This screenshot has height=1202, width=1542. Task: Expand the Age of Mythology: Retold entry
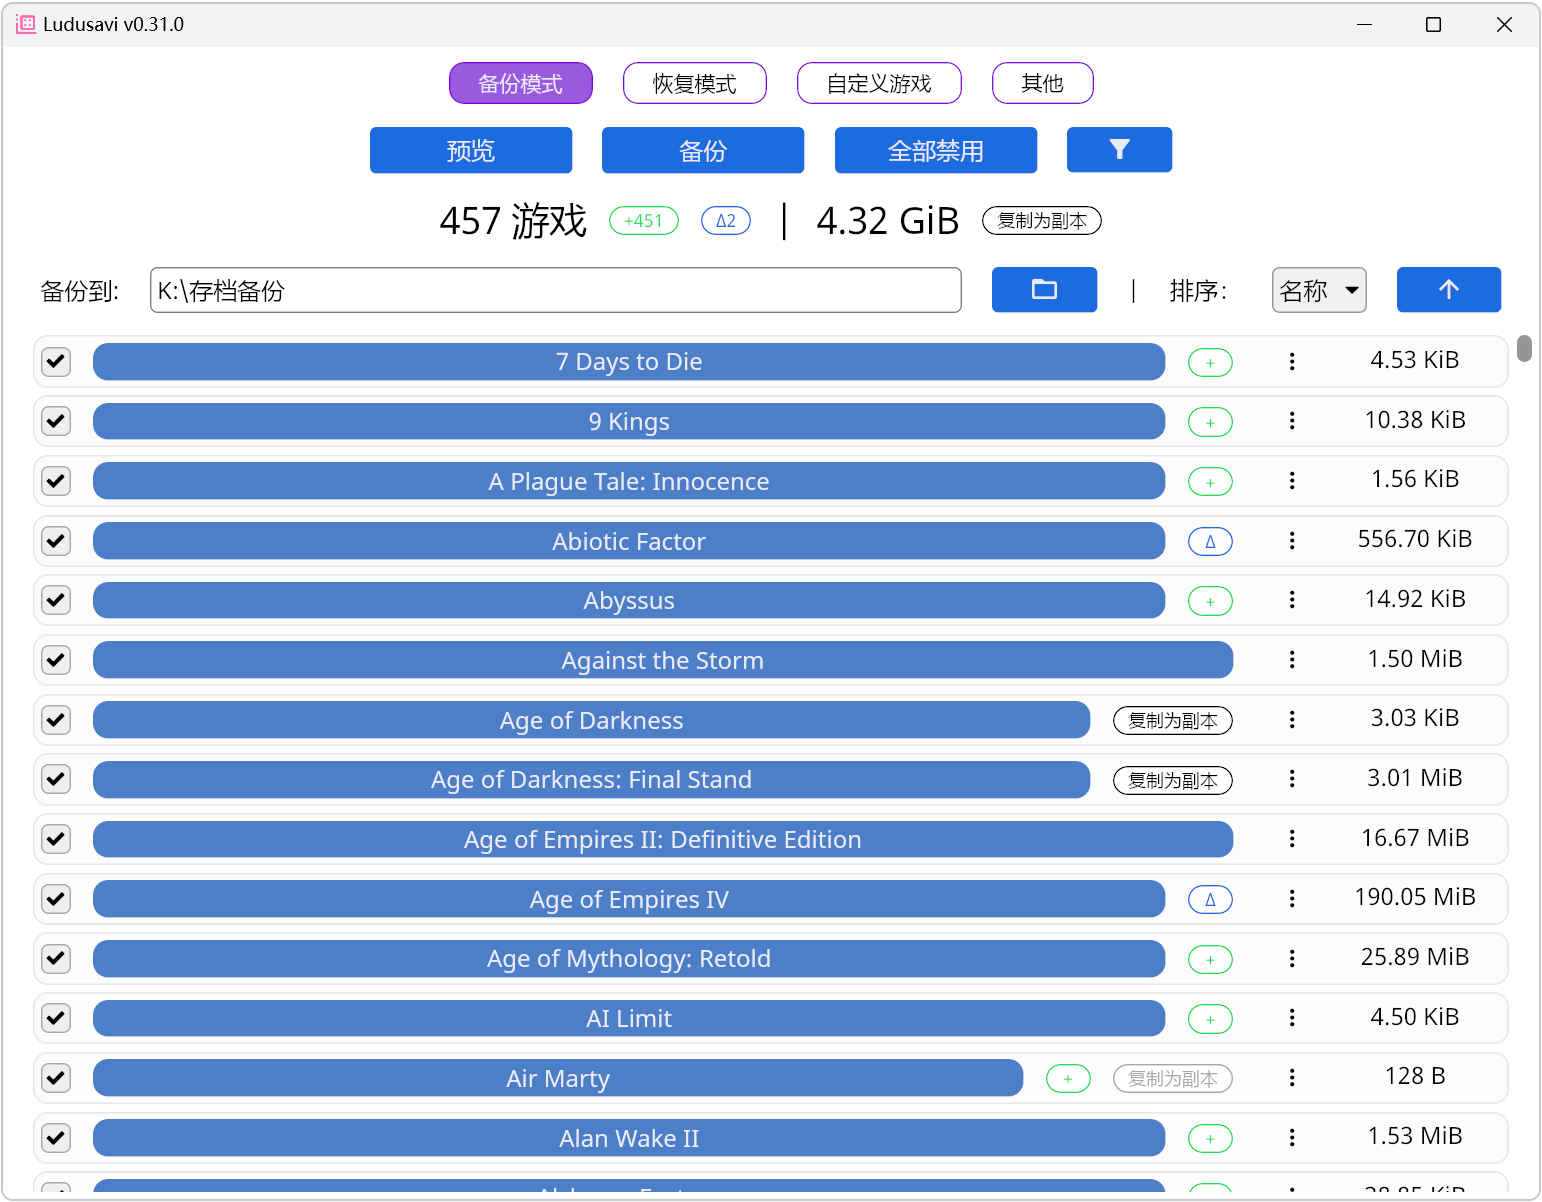629,959
